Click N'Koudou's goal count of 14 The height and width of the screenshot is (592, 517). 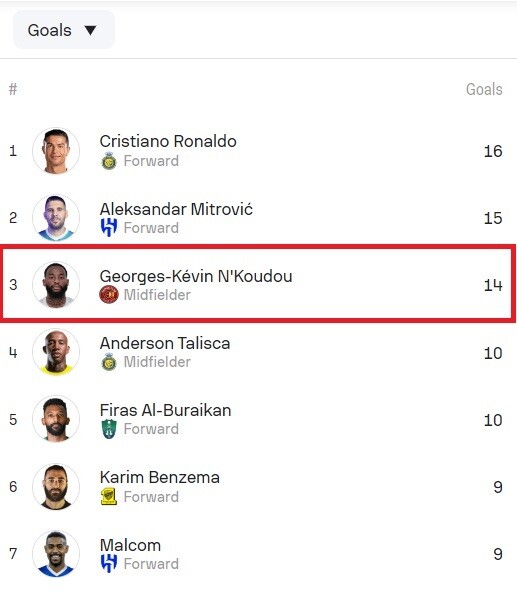pos(493,285)
